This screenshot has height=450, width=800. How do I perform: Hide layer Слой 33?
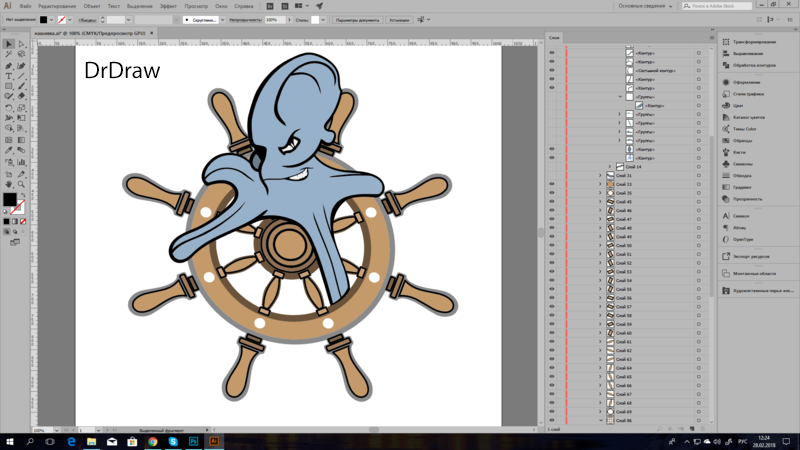tap(552, 184)
